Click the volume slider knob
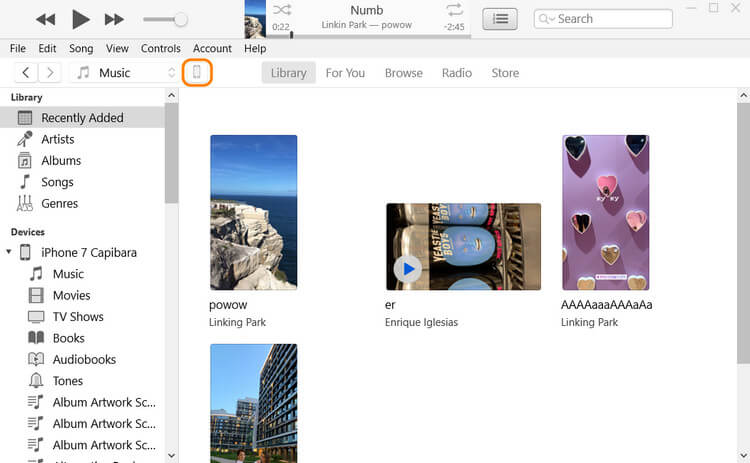Screen dimensions: 750x463 pos(180,20)
